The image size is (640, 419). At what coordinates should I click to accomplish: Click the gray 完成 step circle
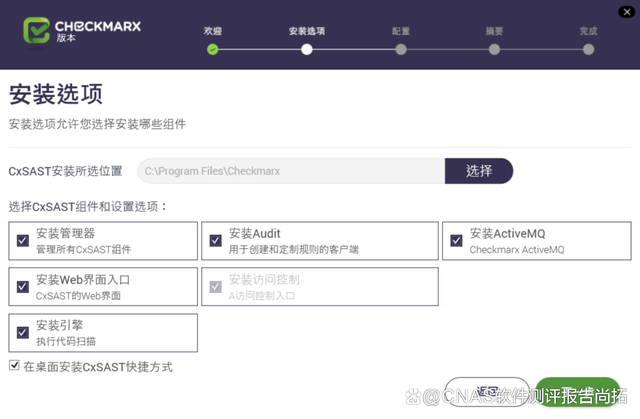pos(589,50)
